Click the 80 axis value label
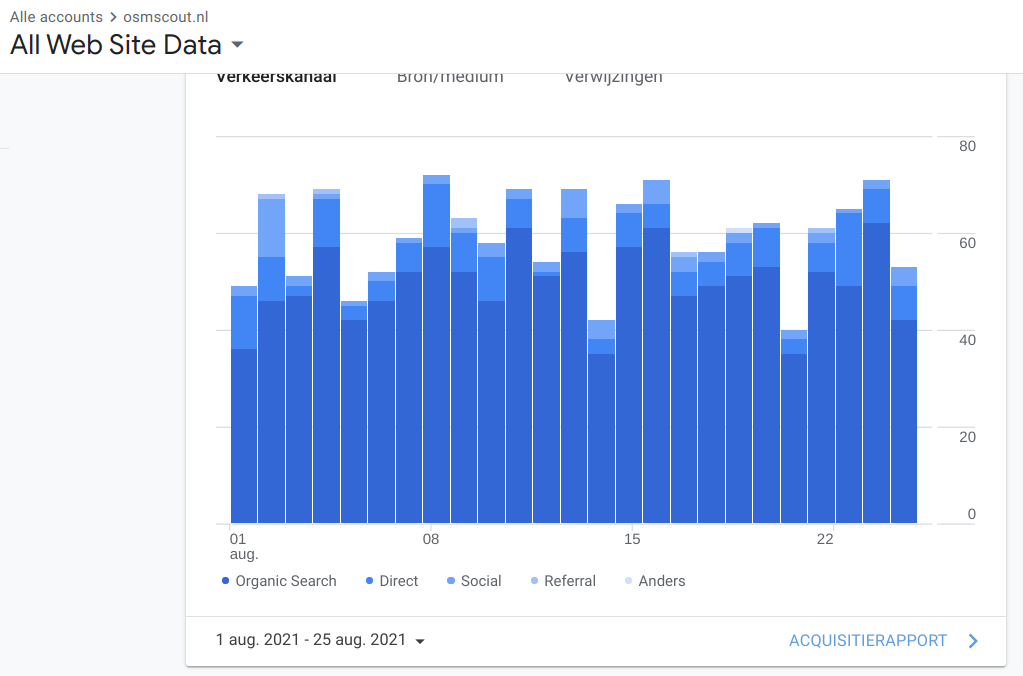Viewport: 1023px width, 676px height. [968, 146]
